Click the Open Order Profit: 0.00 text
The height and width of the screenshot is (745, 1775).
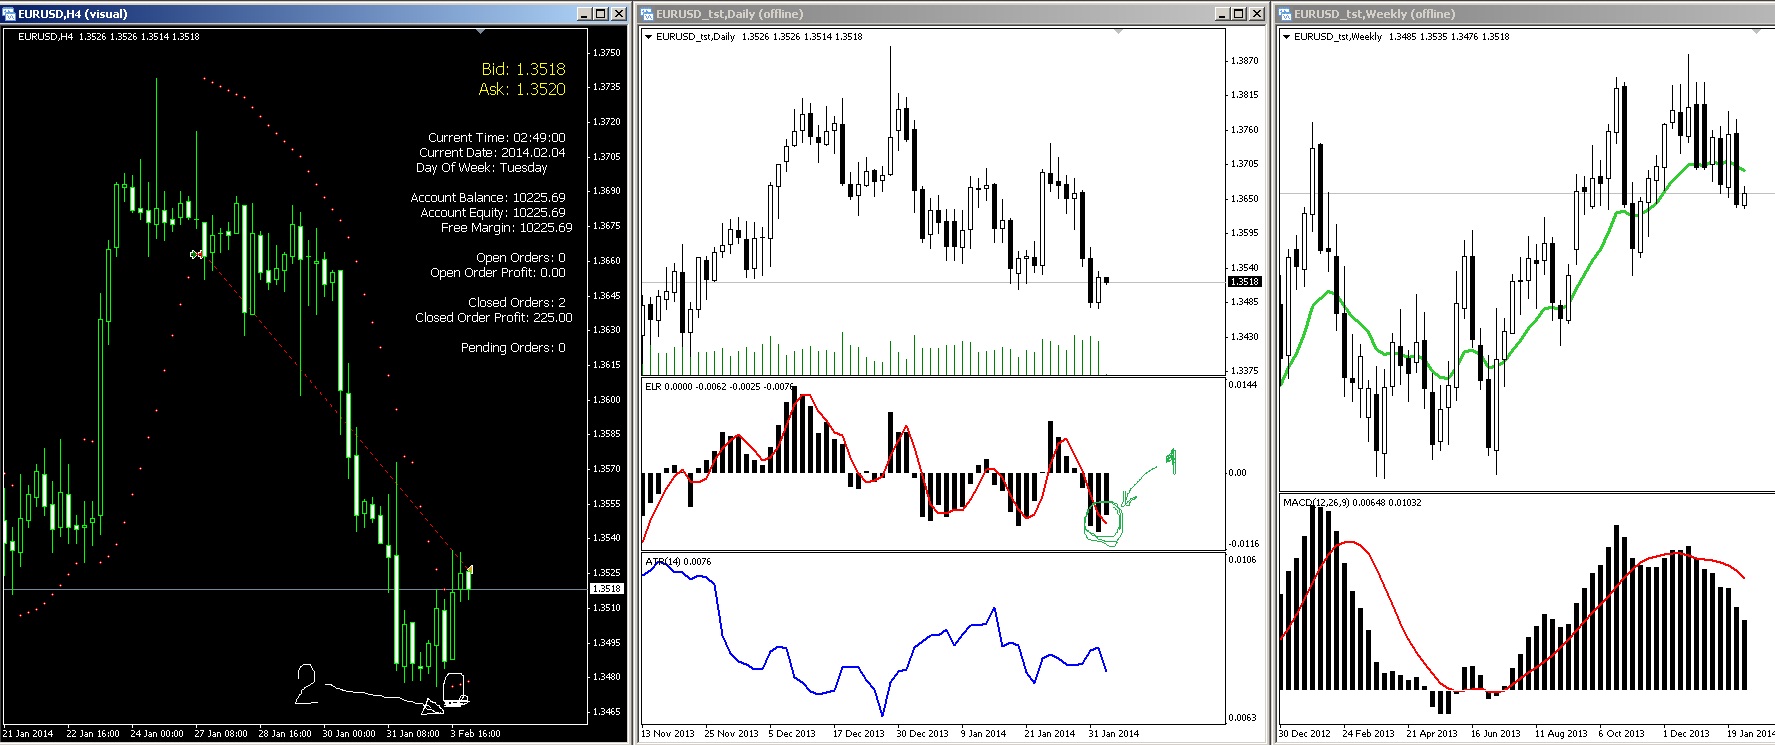[x=498, y=273]
